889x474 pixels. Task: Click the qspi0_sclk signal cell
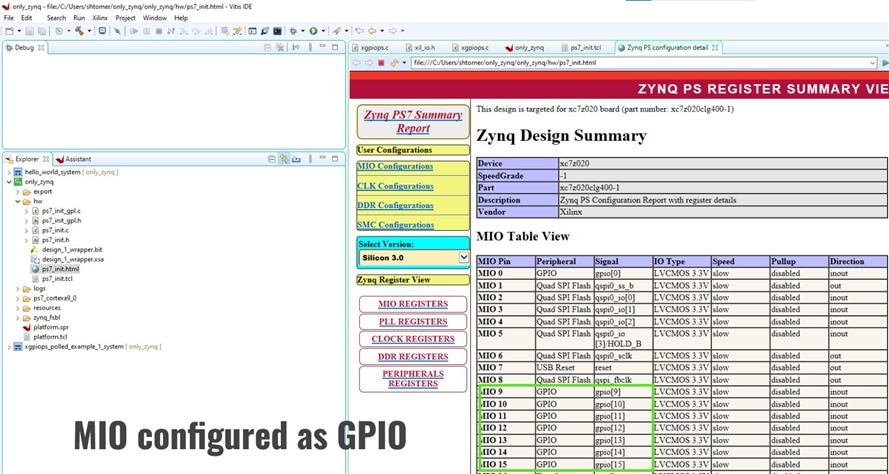coord(623,356)
